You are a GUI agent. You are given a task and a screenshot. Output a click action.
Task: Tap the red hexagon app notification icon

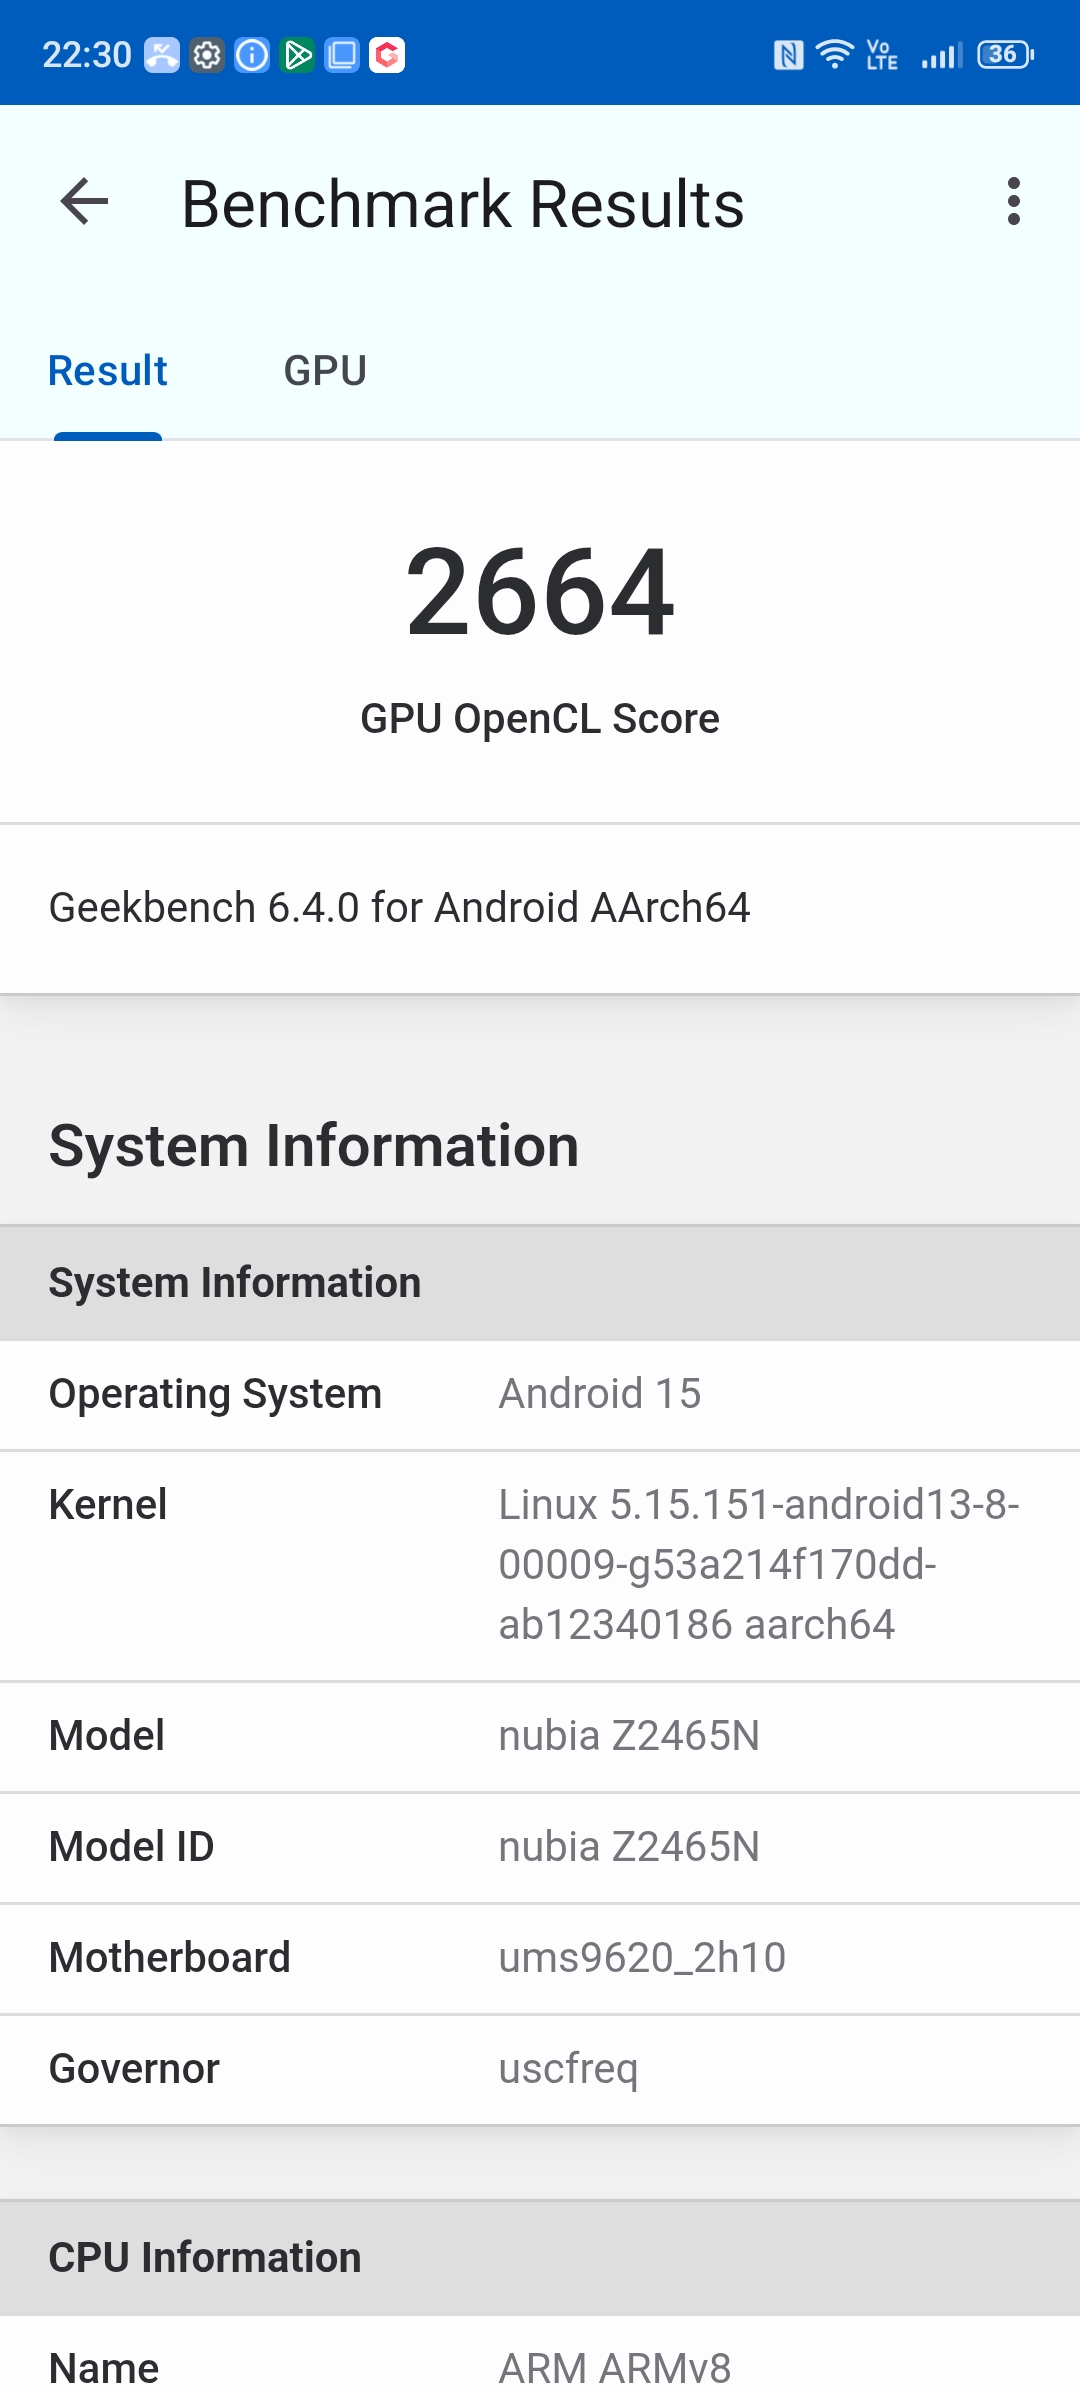tap(387, 55)
